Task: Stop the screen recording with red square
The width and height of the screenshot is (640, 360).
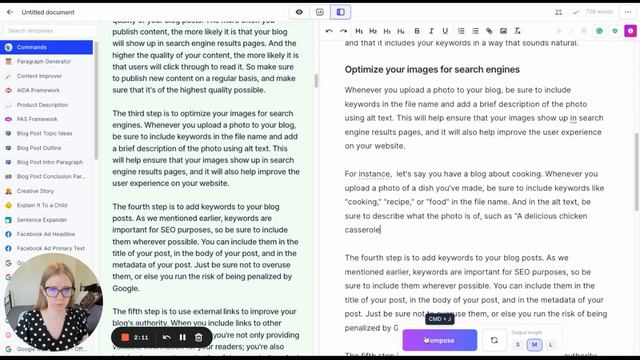Action: 125,338
